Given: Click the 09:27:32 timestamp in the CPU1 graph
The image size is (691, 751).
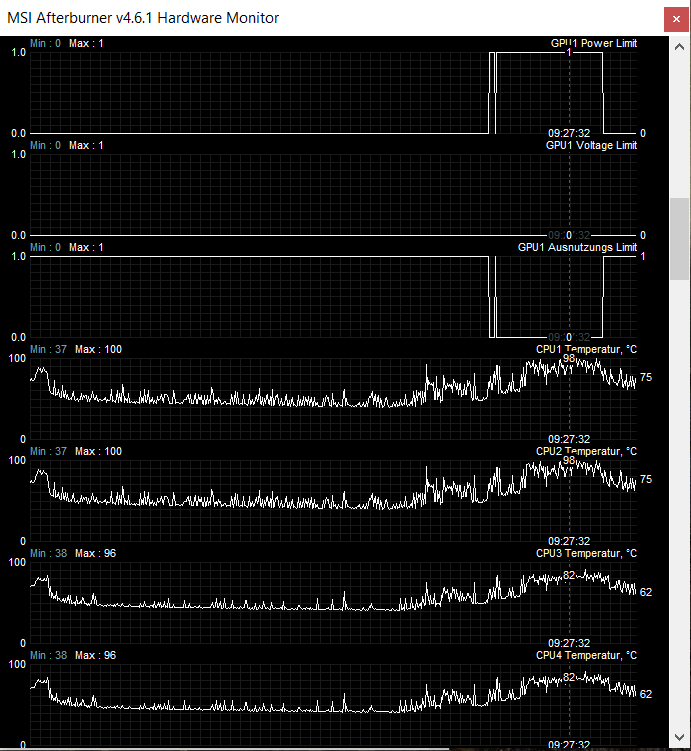Looking at the screenshot, I should click(x=569, y=439).
